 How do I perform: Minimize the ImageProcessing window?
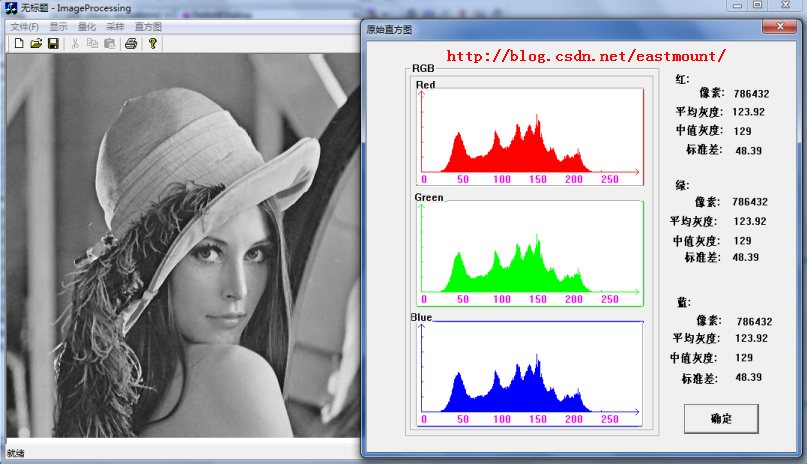coord(737,6)
